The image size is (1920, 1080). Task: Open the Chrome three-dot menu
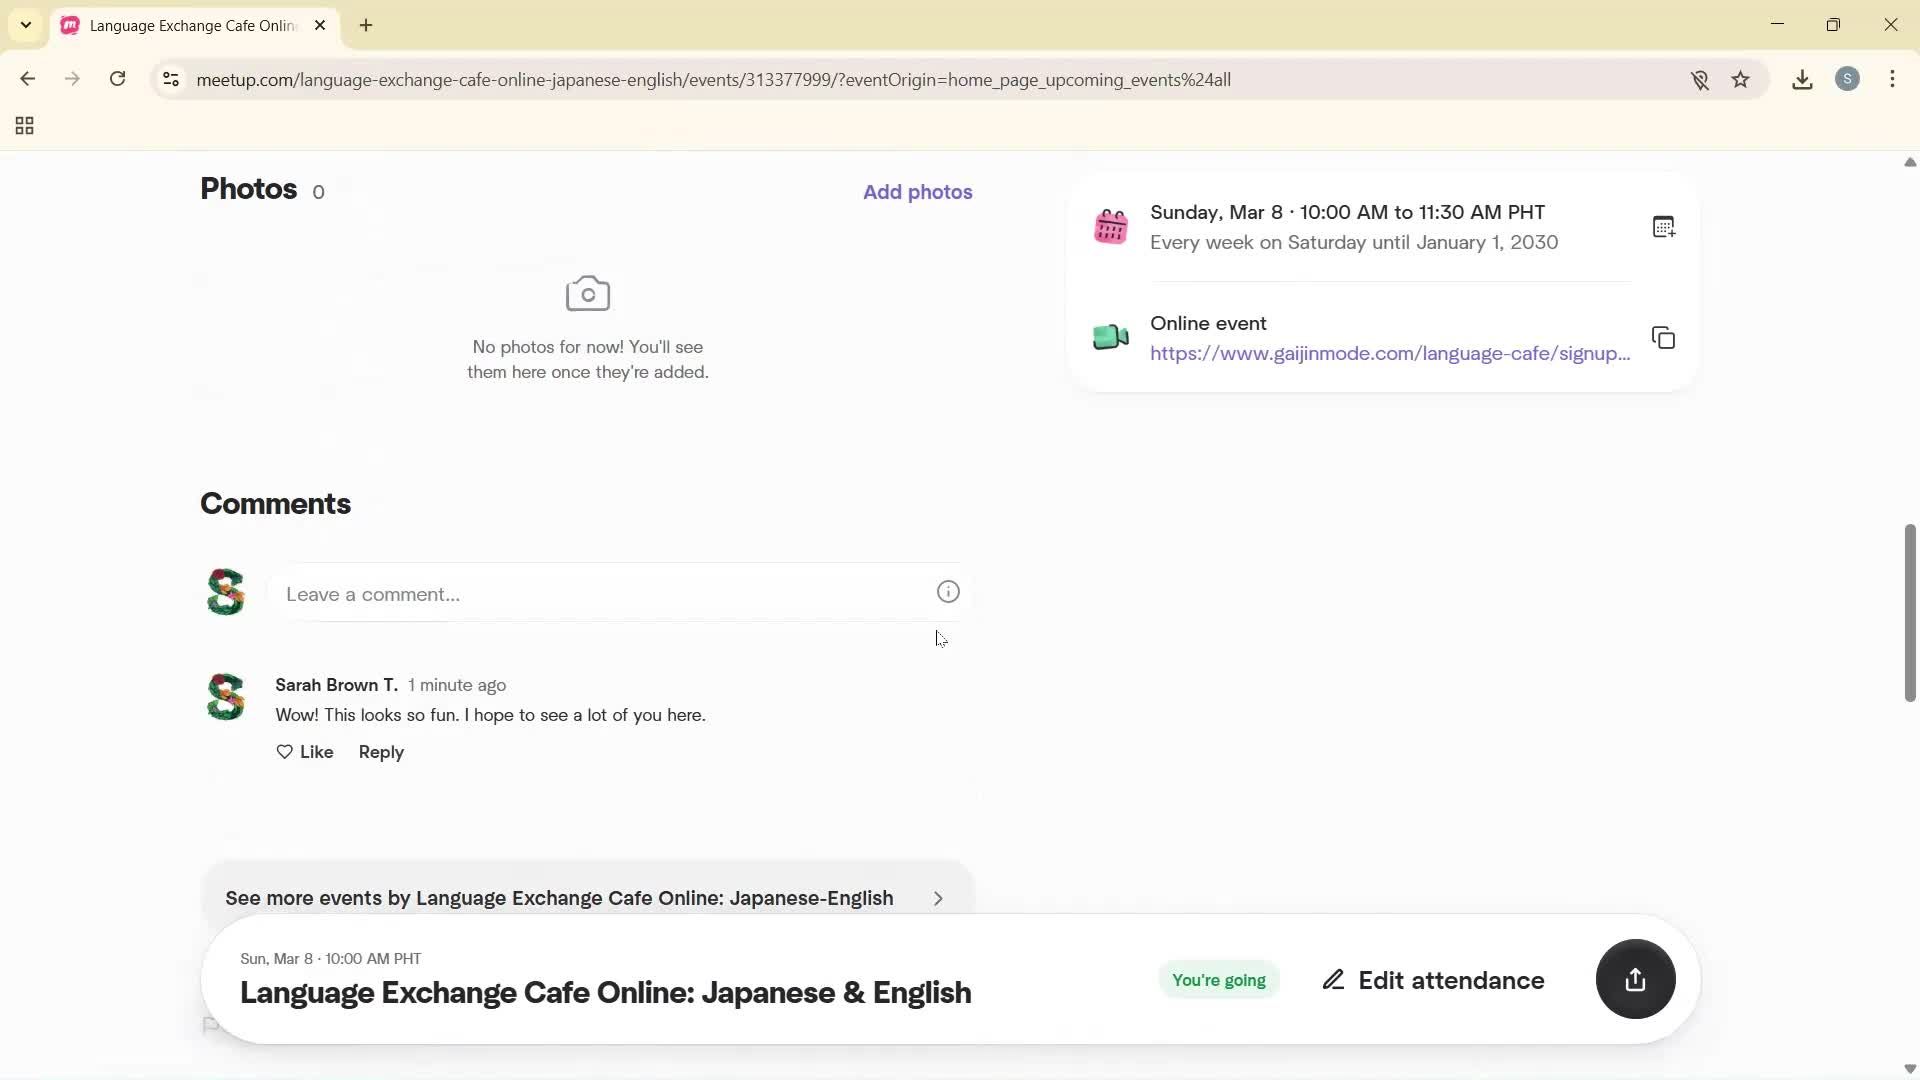point(1894,79)
